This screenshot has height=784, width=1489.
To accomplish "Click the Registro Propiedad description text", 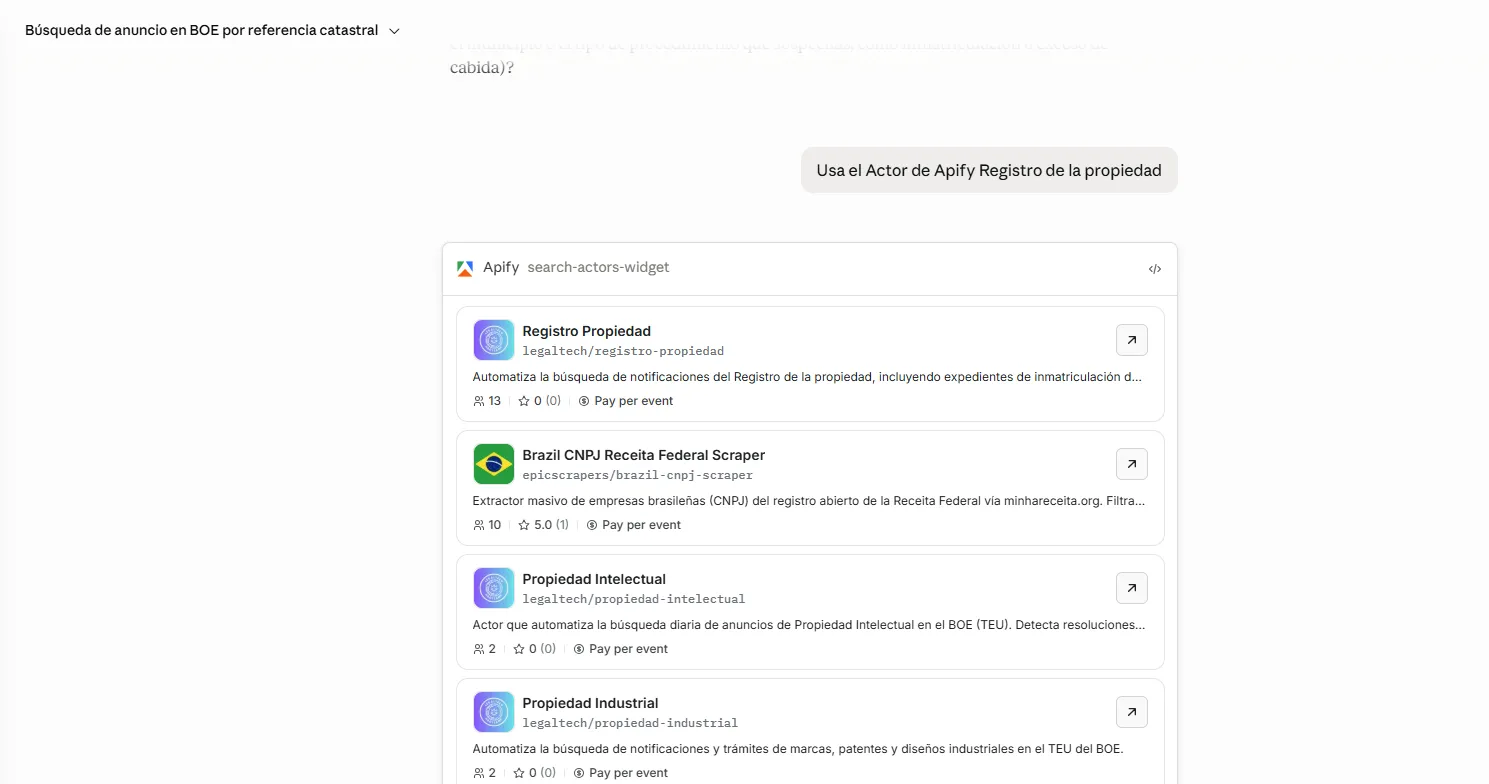I will (808, 377).
